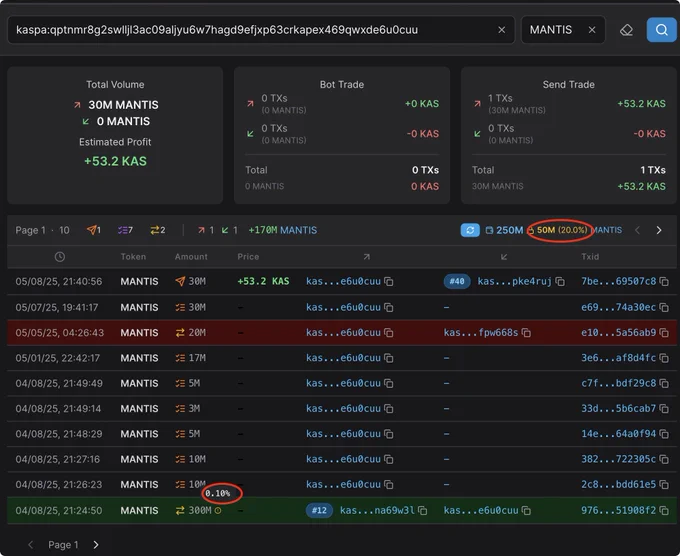Image resolution: width=680 pixels, height=556 pixels.
Task: Clear filters with the eraser icon
Action: click(x=626, y=30)
